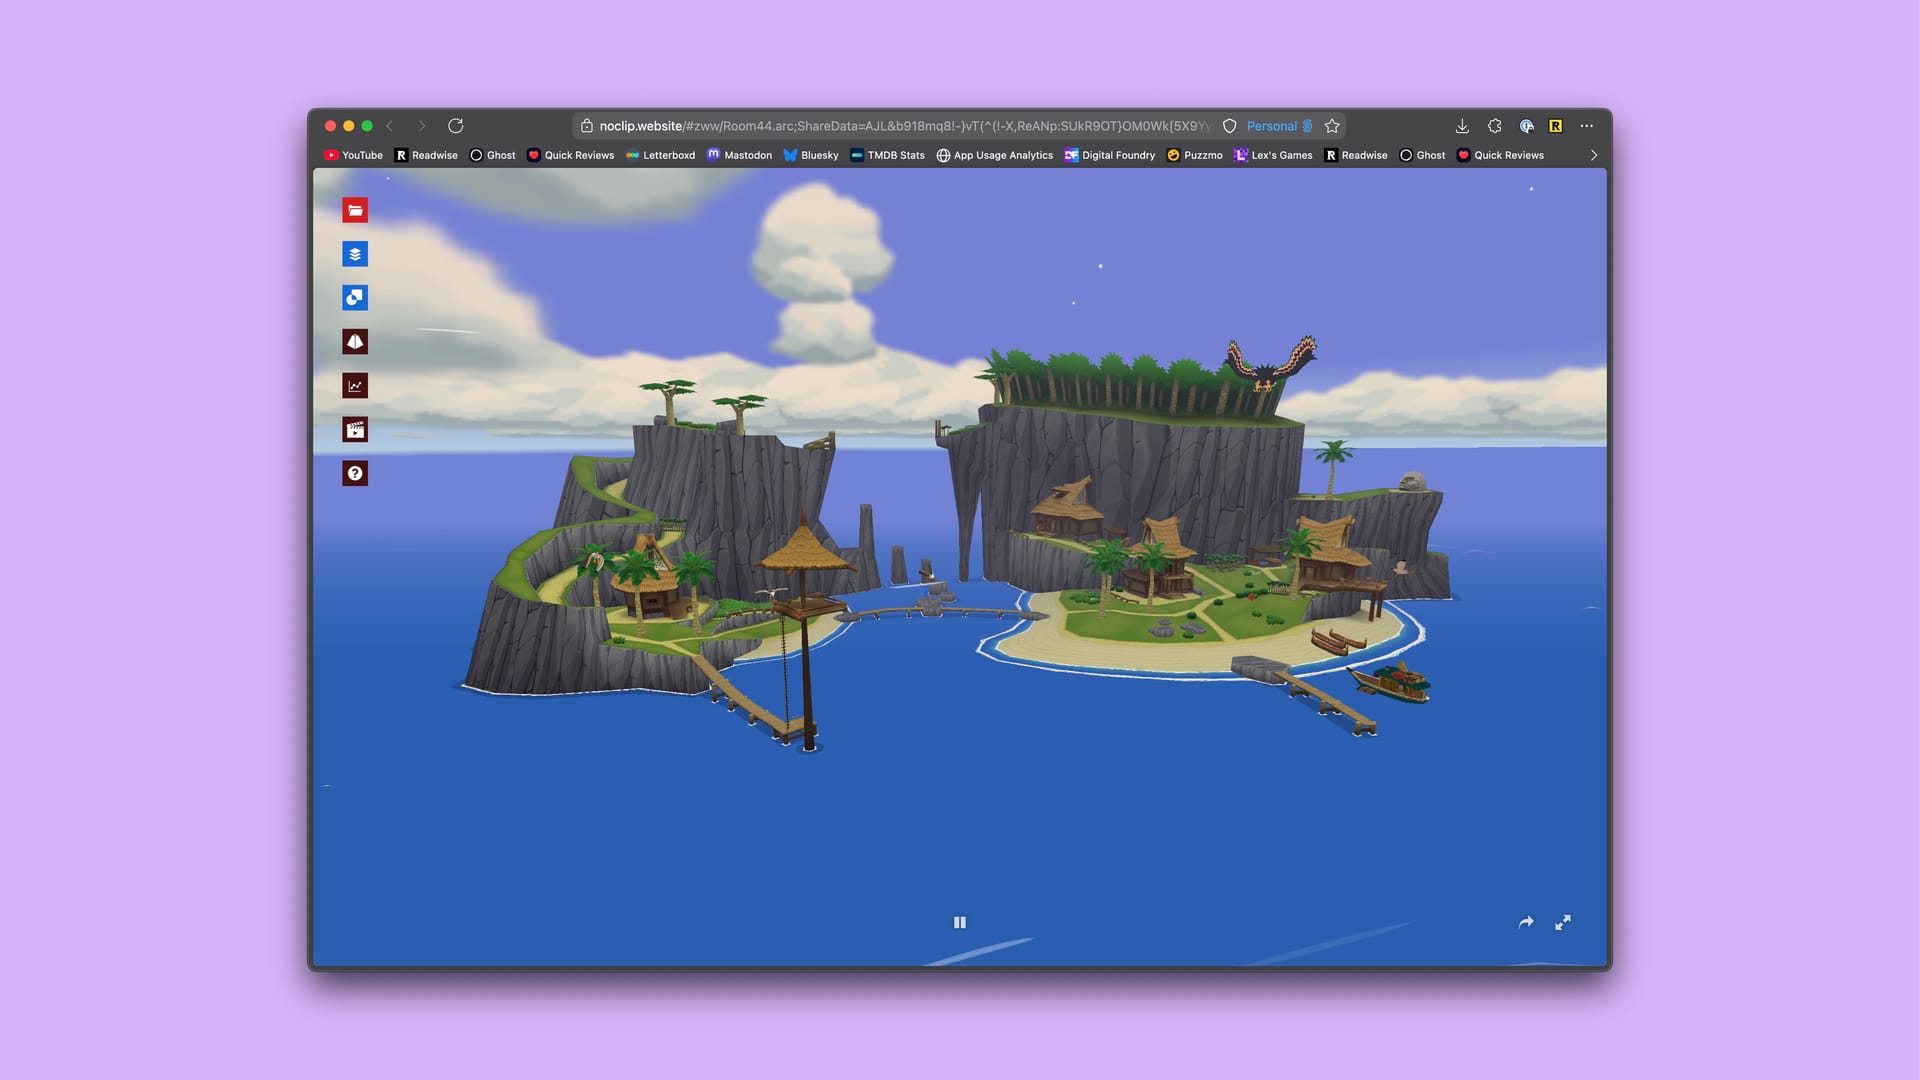Screen dimensions: 1920x1080
Task: Expand the bookmarks bar overflow chevron
Action: click(1593, 155)
